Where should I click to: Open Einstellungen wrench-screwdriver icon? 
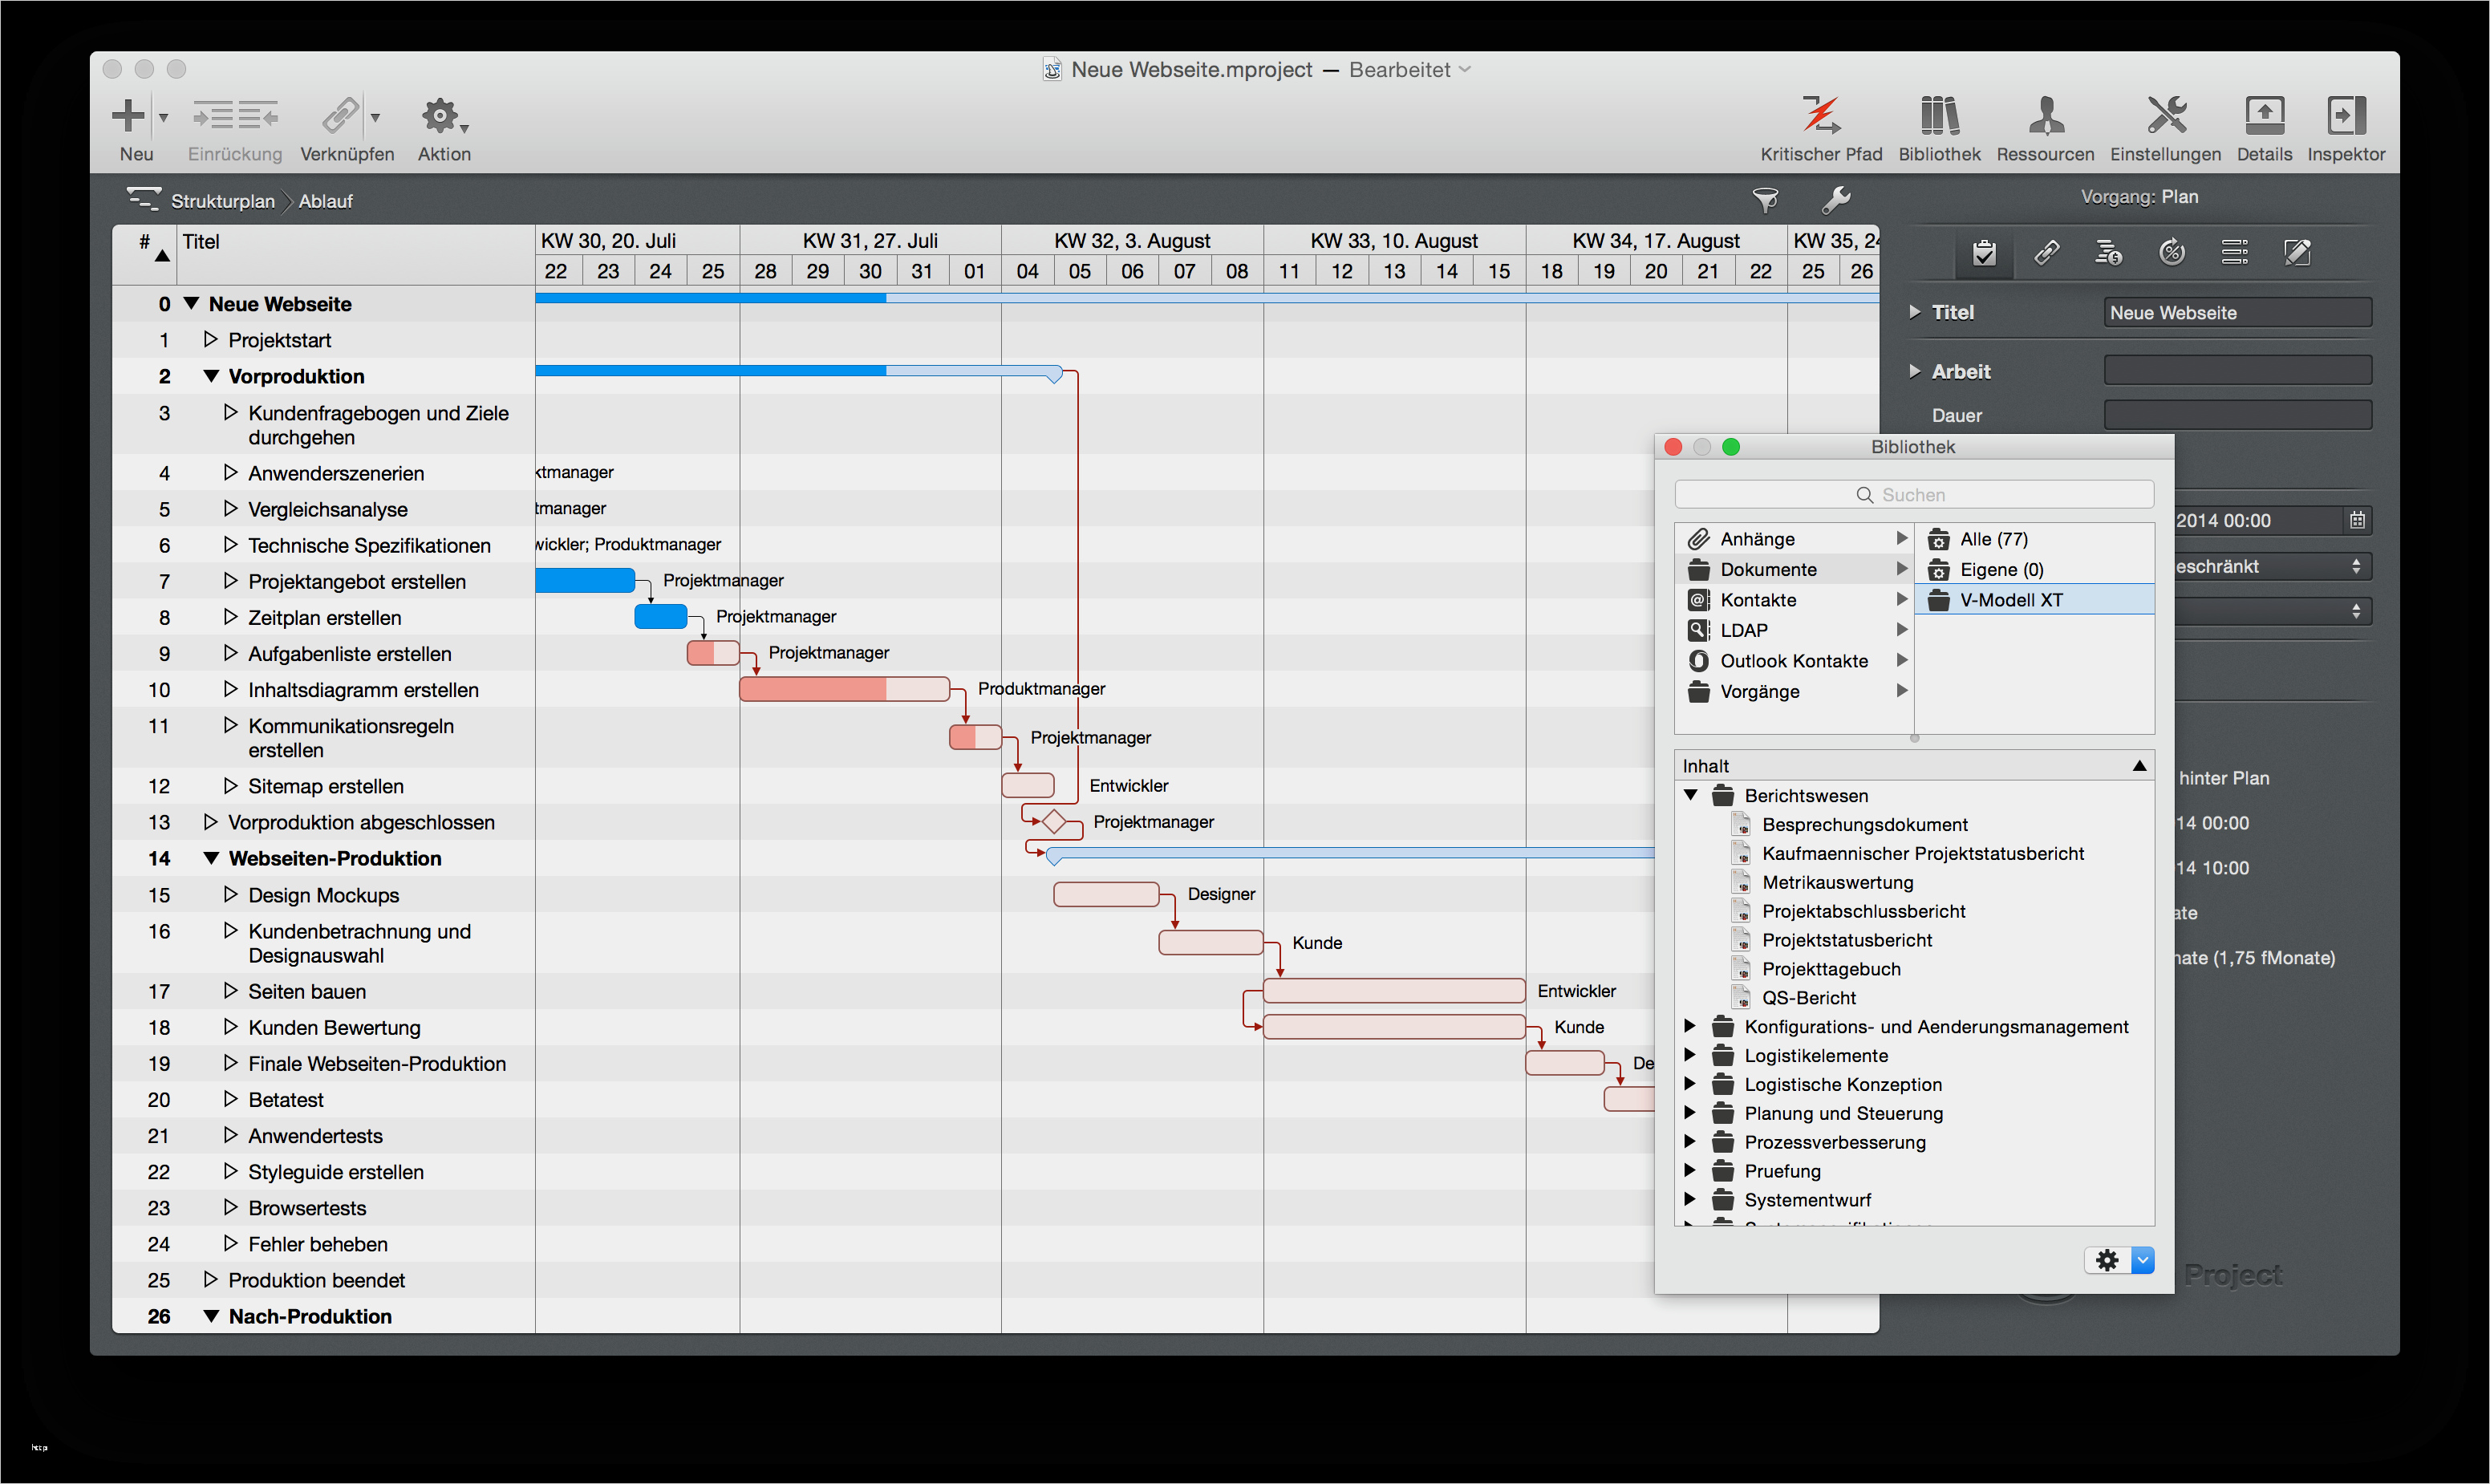2165,117
